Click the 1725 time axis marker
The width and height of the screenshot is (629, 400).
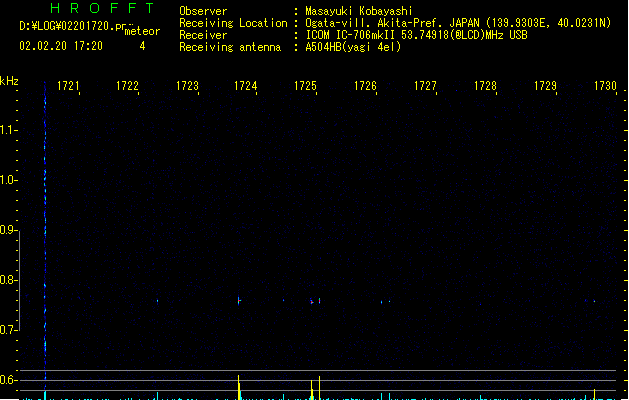(x=305, y=86)
